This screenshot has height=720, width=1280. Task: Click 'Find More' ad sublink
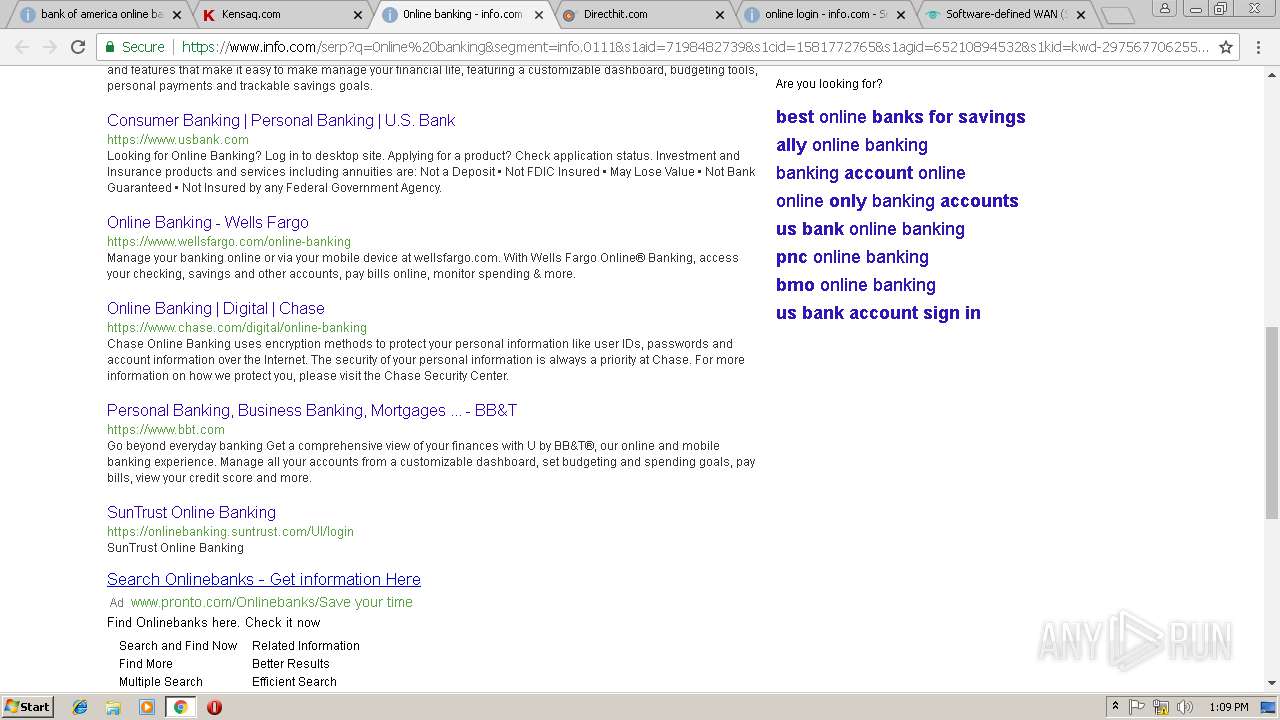tap(146, 664)
